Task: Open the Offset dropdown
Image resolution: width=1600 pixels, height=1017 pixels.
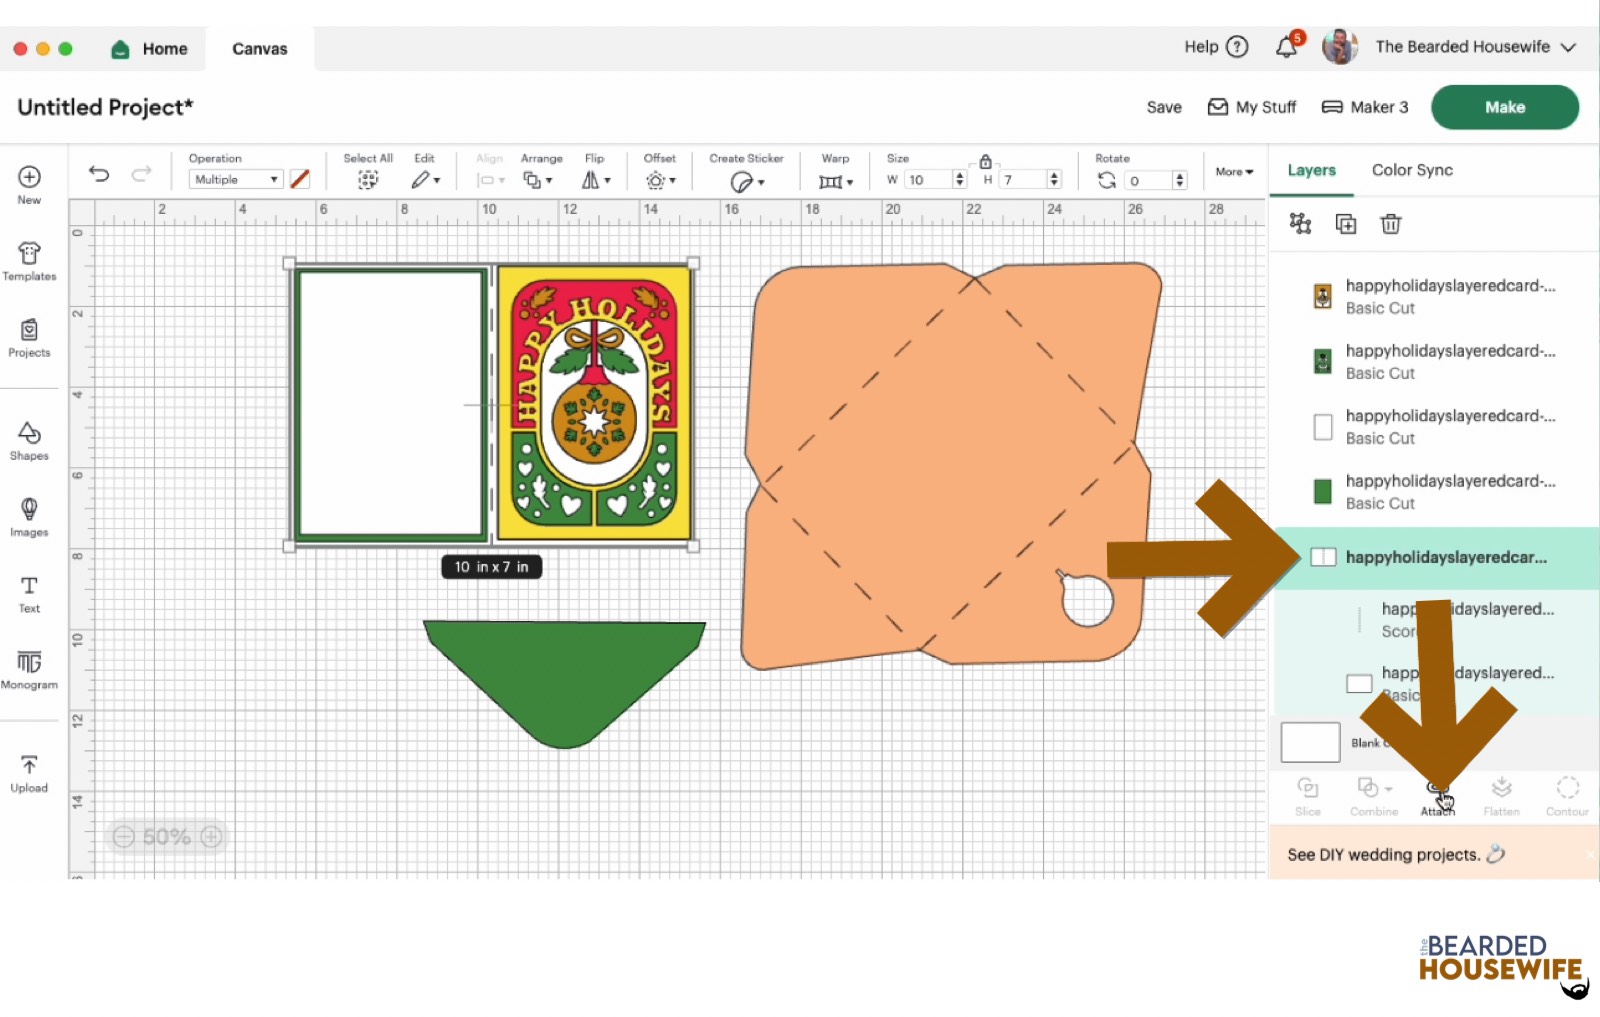Action: coord(661,180)
